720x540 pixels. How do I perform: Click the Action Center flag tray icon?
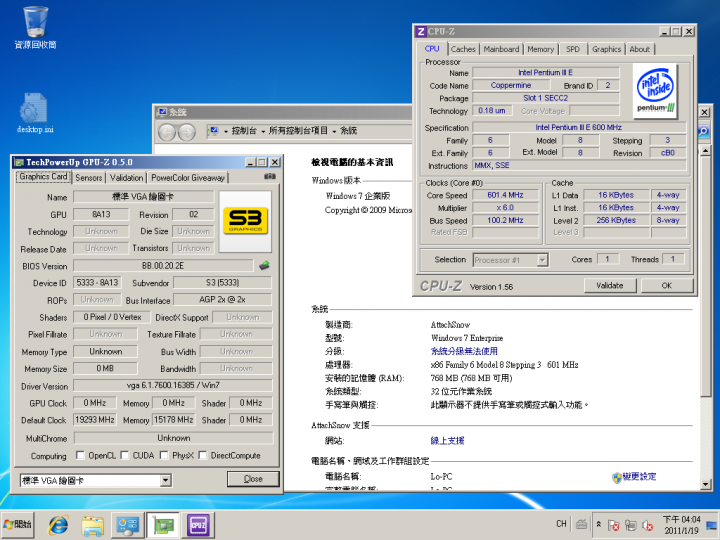pos(613,525)
